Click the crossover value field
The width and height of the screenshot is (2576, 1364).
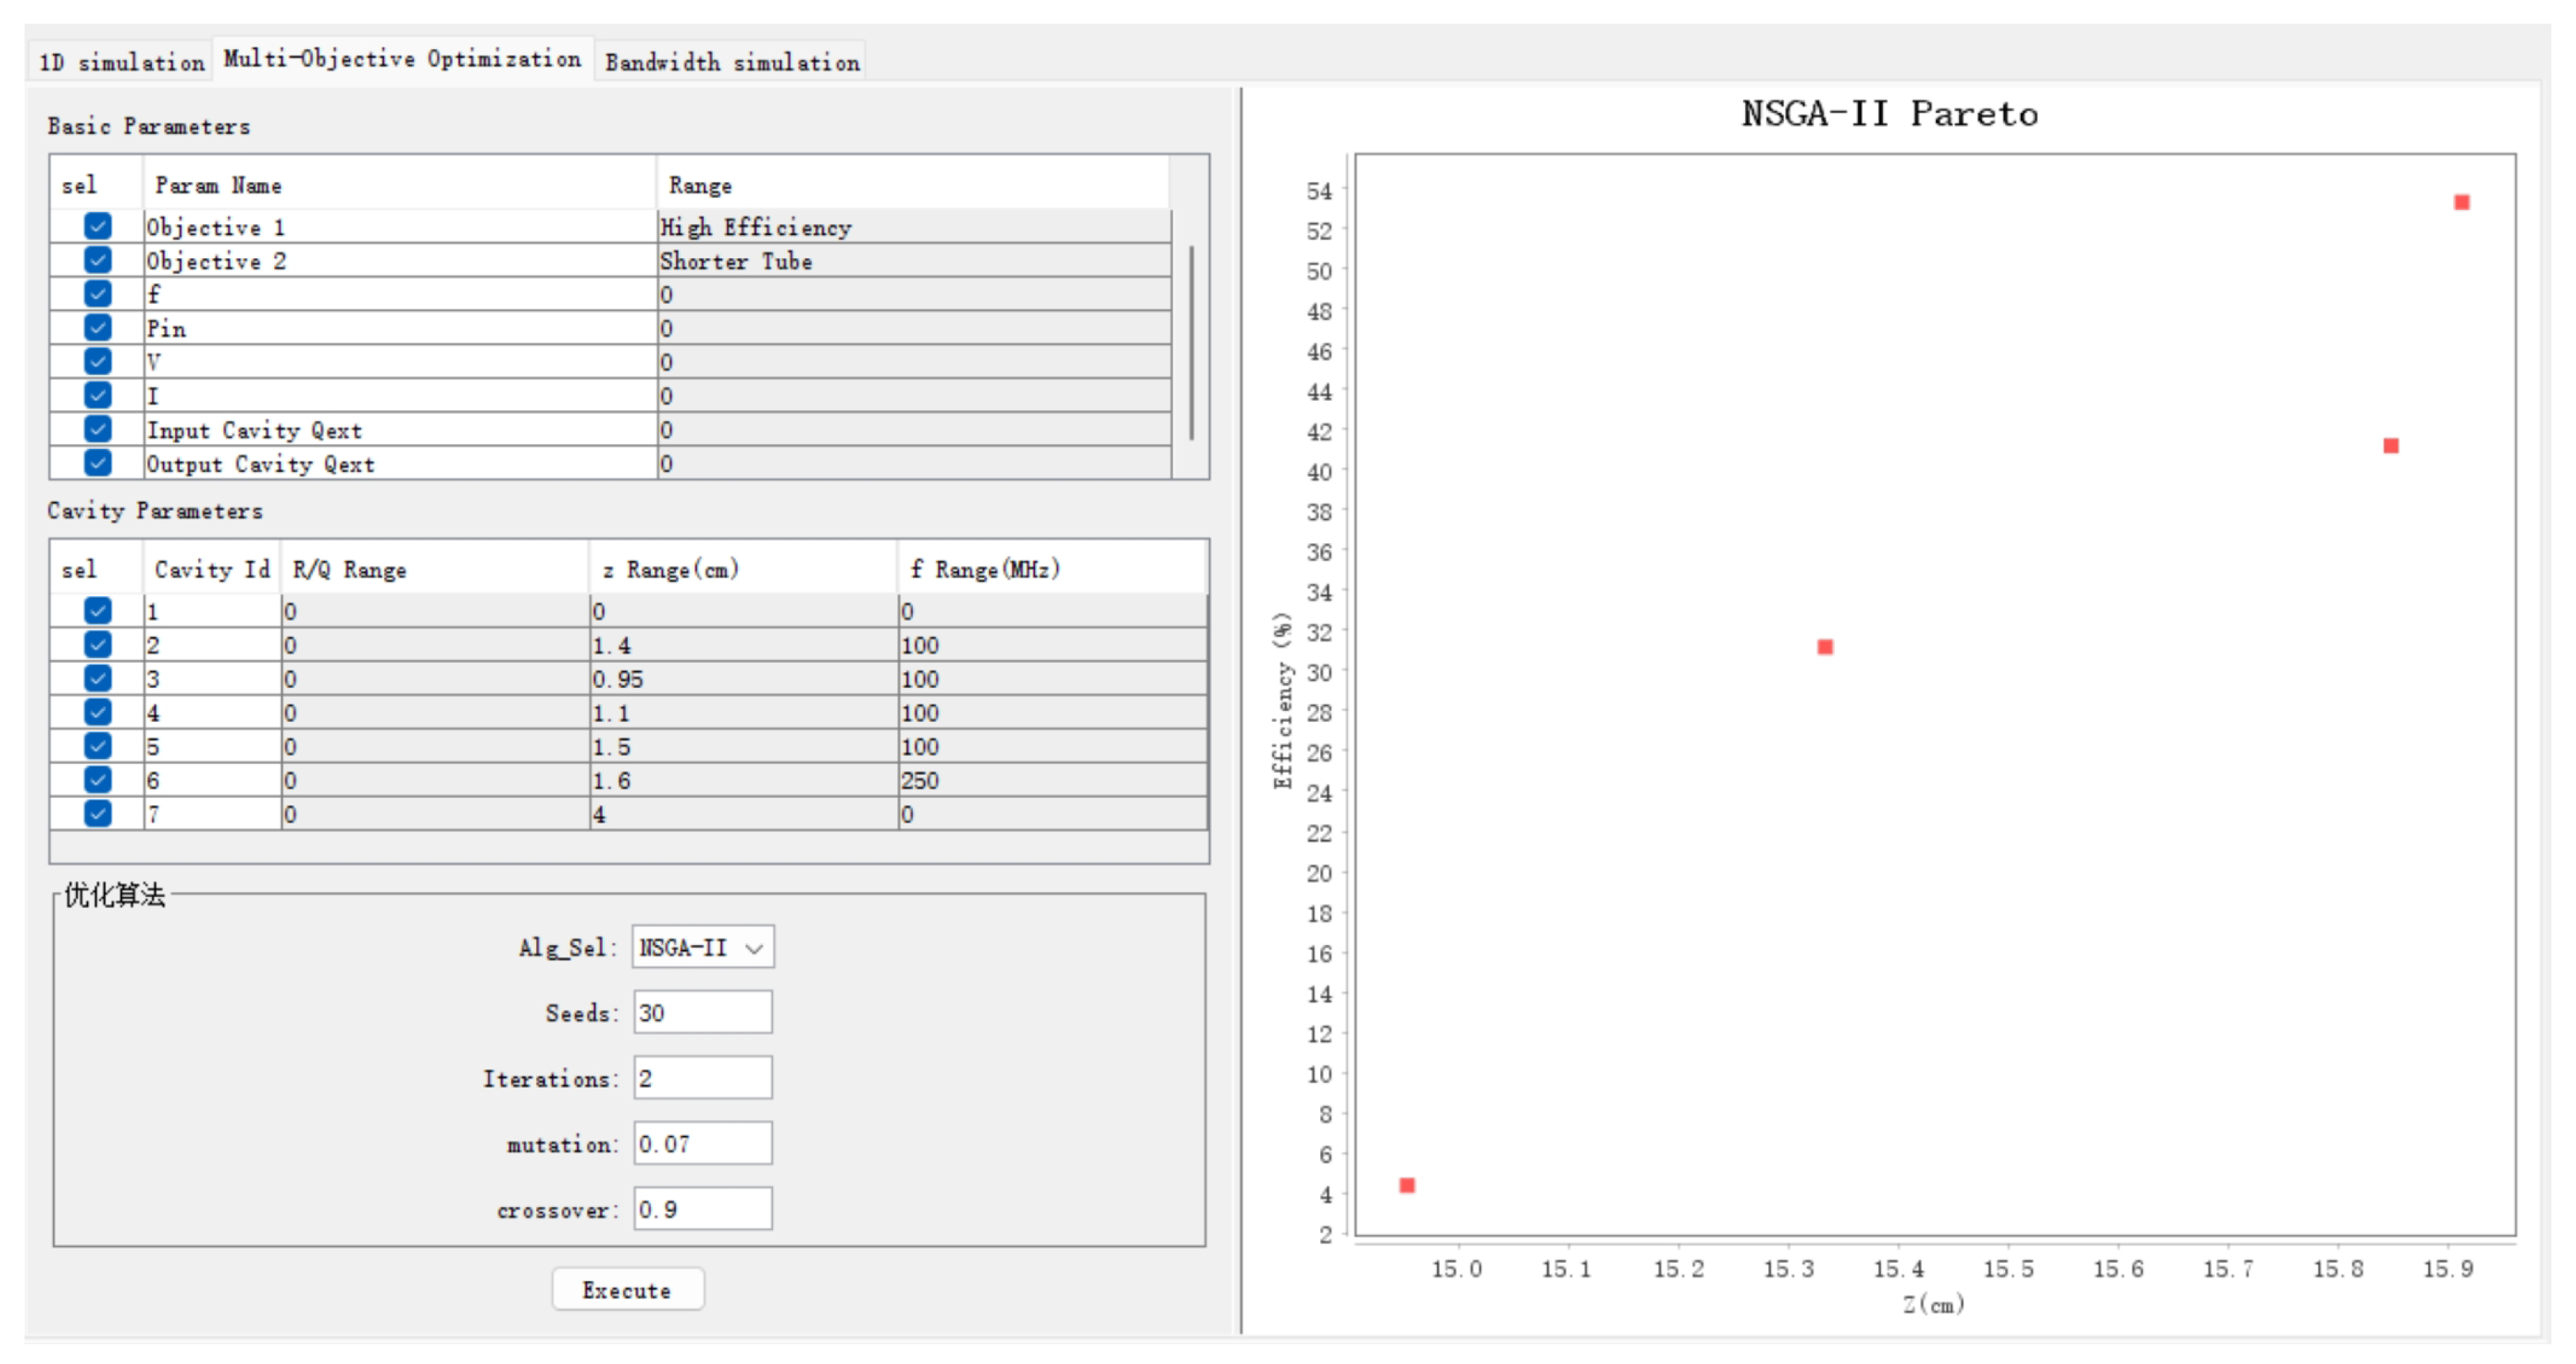[702, 1209]
